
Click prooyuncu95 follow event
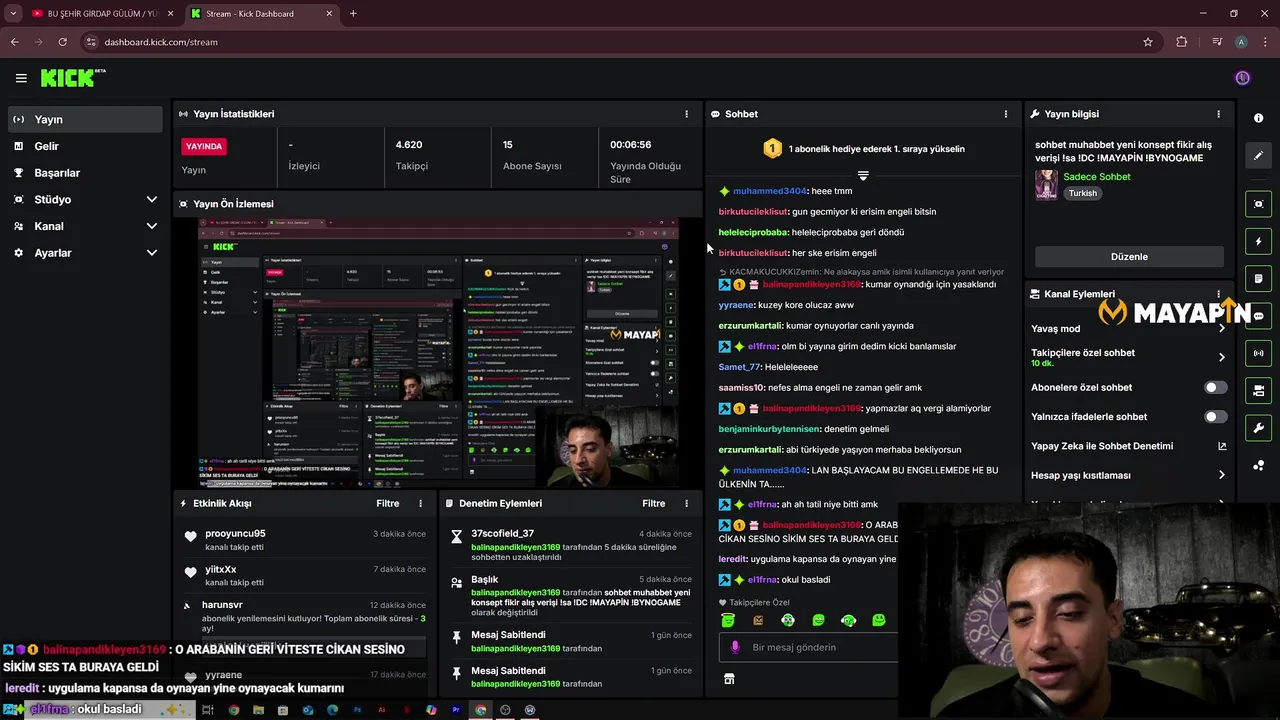(303, 540)
